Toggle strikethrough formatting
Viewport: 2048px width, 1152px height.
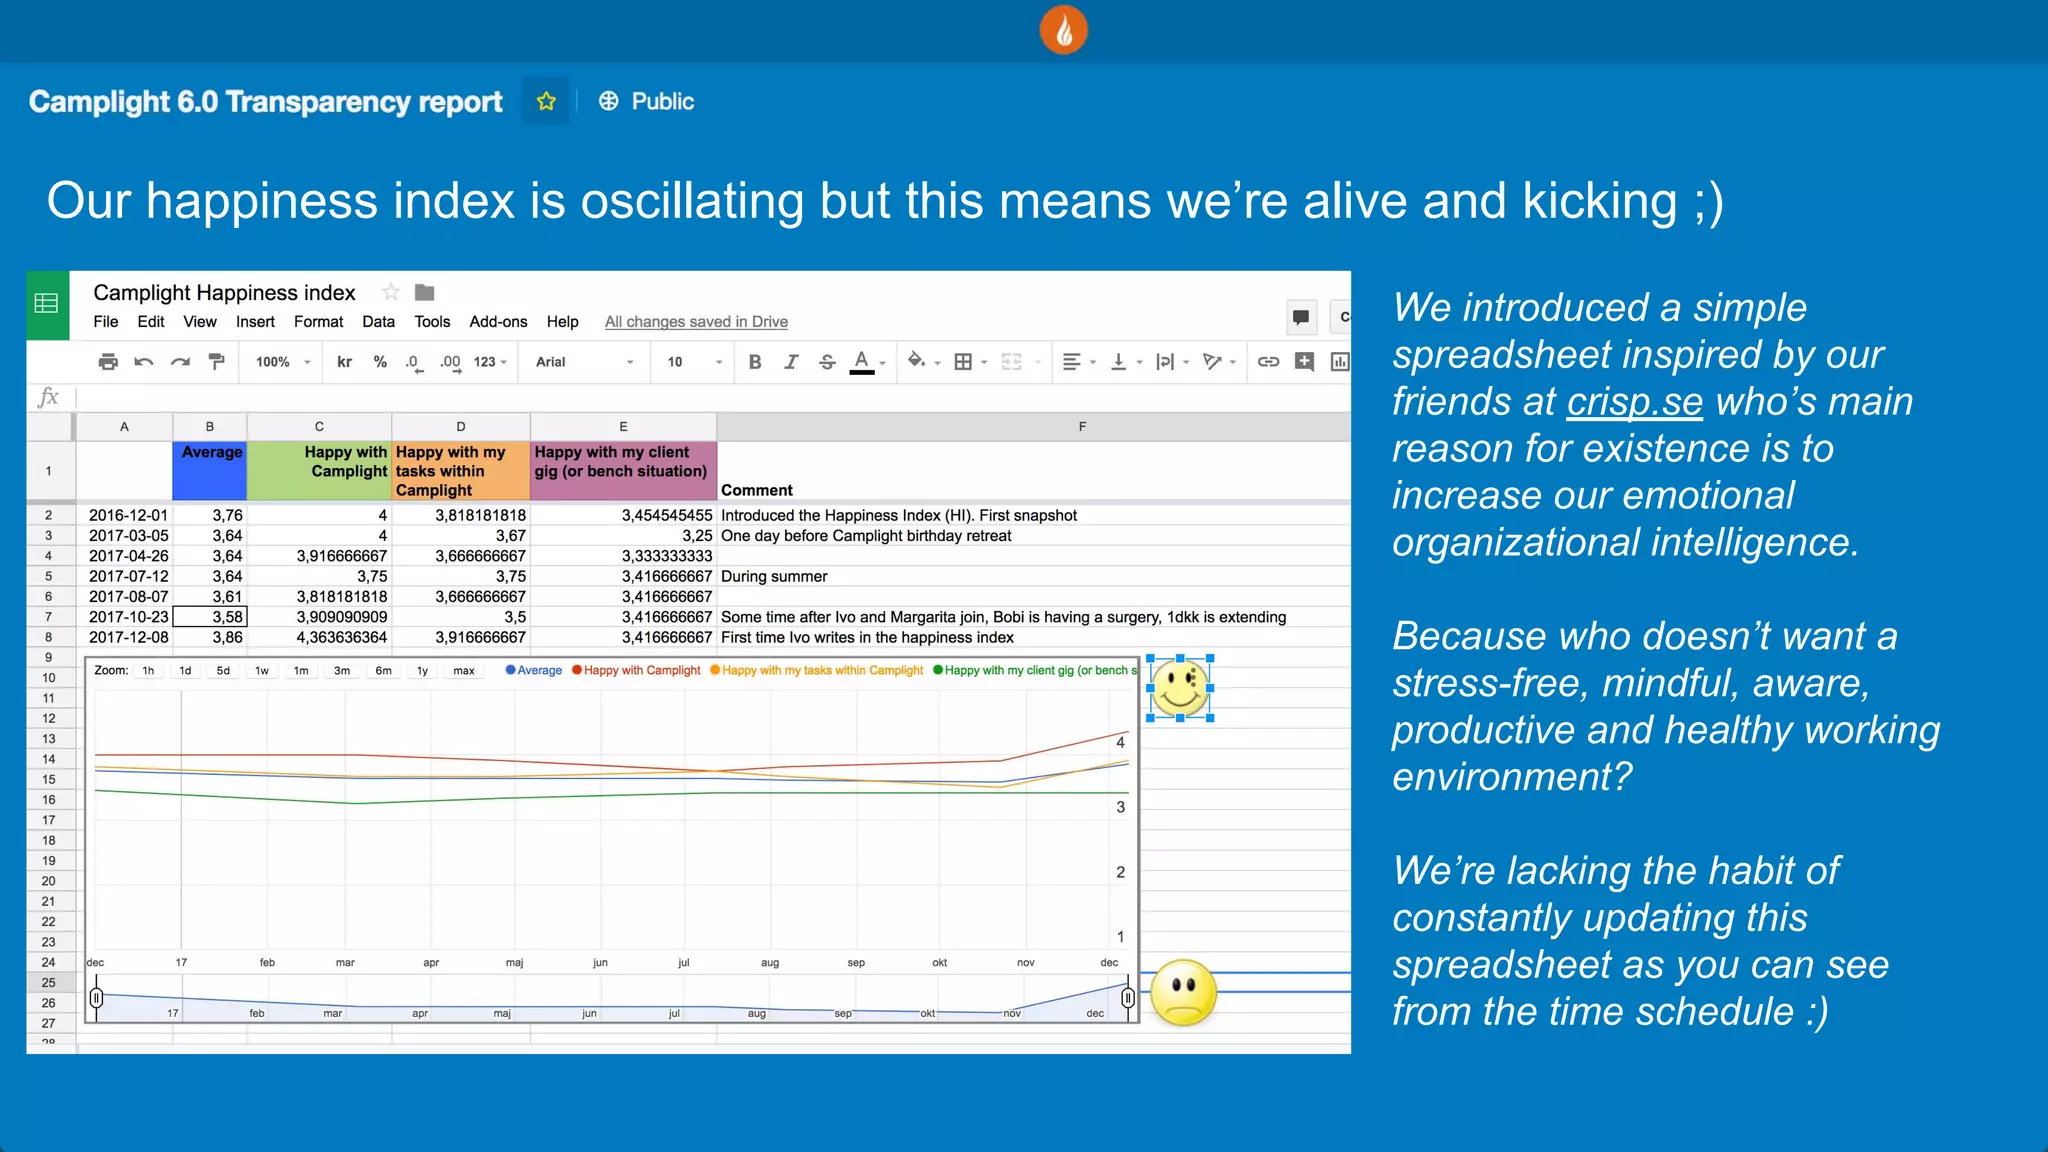827,362
